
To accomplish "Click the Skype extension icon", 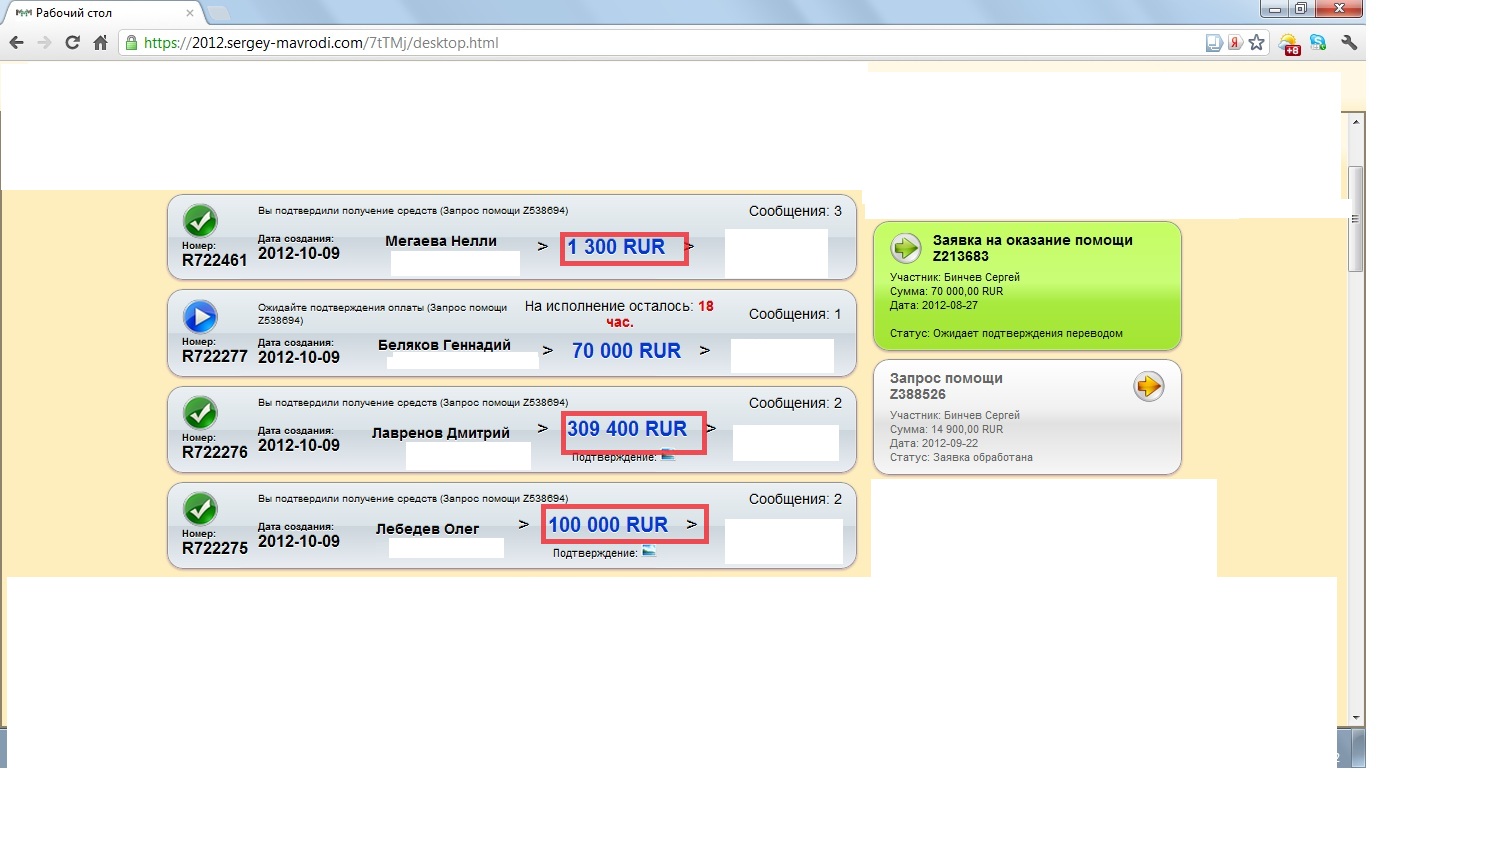I will (1318, 43).
